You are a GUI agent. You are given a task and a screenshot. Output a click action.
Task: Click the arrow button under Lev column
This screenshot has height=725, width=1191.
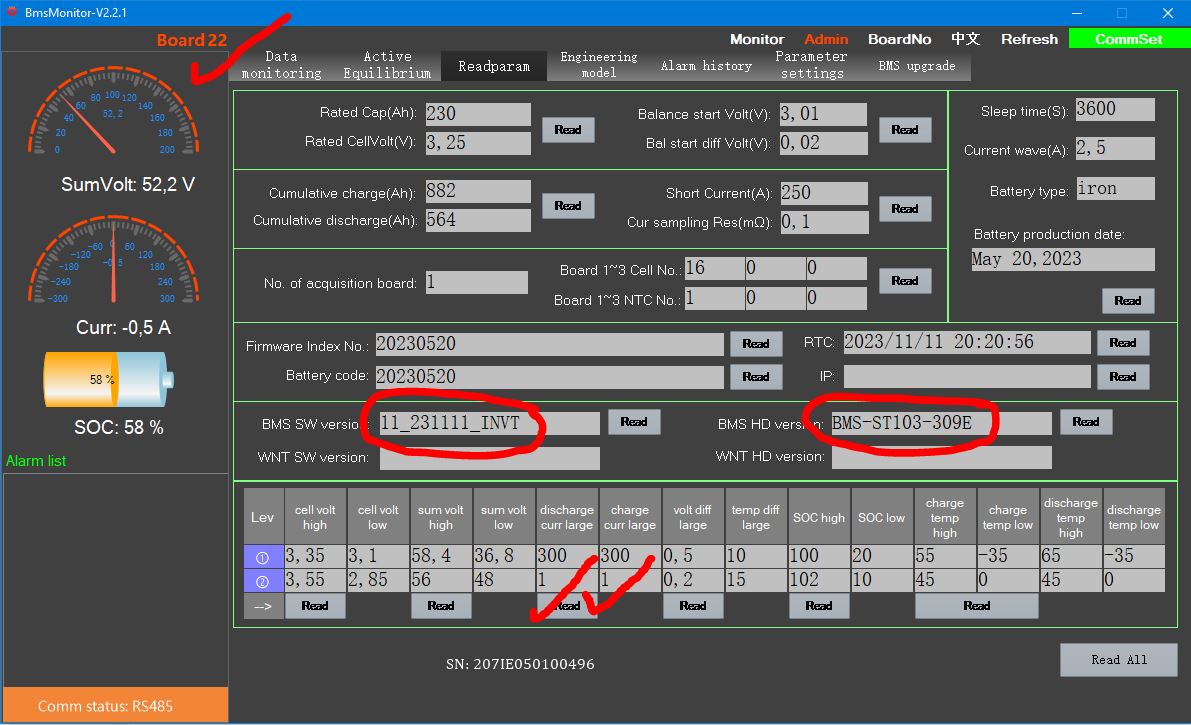coord(263,606)
